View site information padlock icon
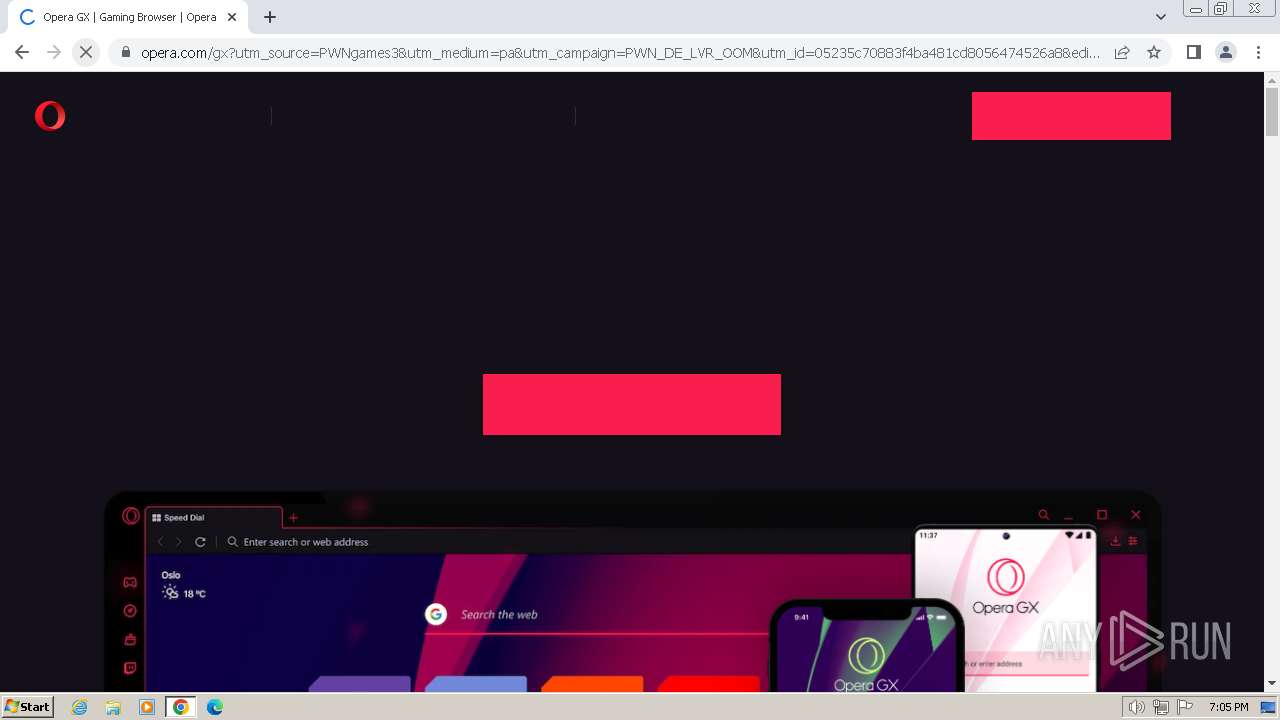 click(x=126, y=52)
